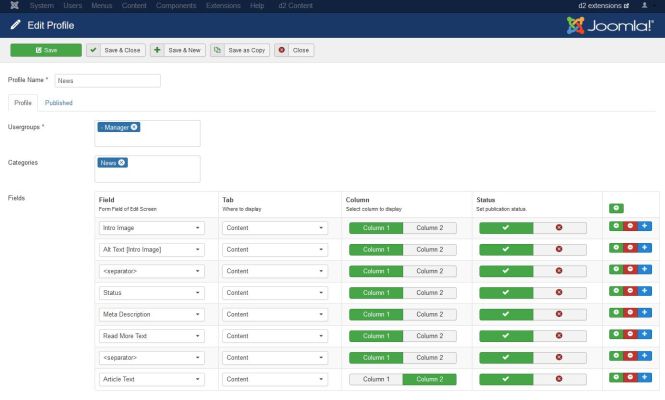Click the Save as Copy icon
Viewport: 665px width, 400px height.
pos(217,50)
